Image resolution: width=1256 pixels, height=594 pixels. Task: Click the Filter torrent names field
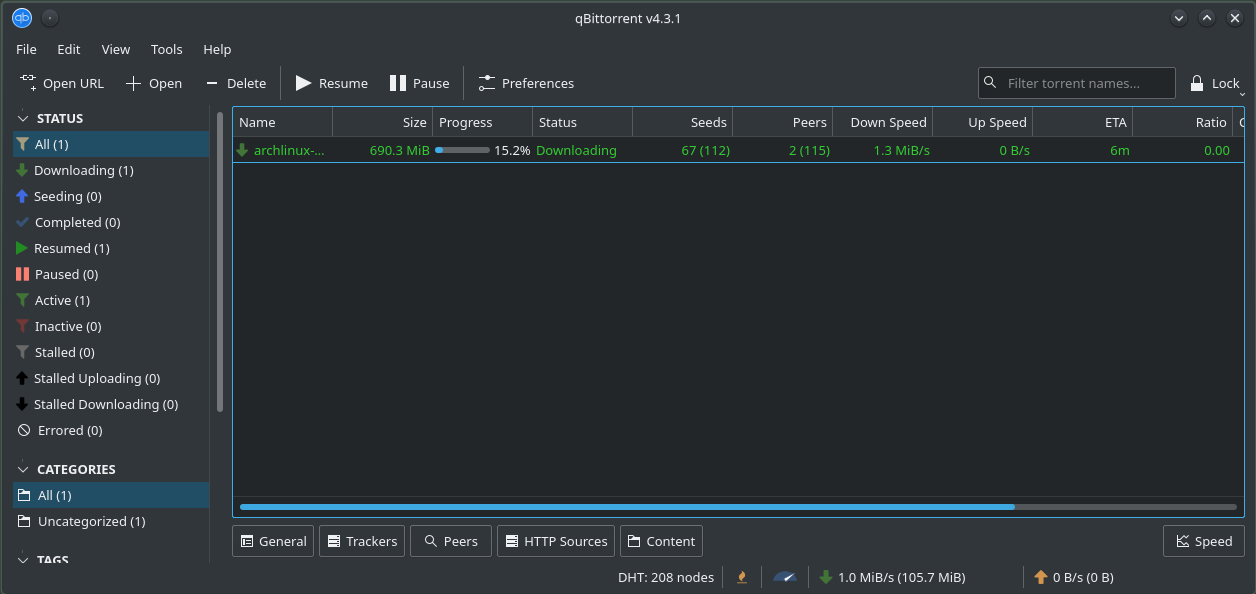pyautogui.click(x=1076, y=83)
